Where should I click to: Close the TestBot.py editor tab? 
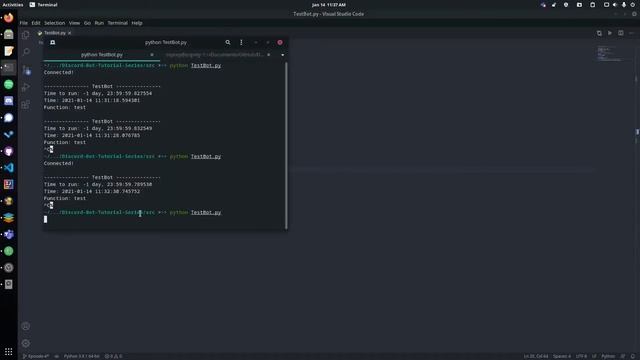click(69, 33)
